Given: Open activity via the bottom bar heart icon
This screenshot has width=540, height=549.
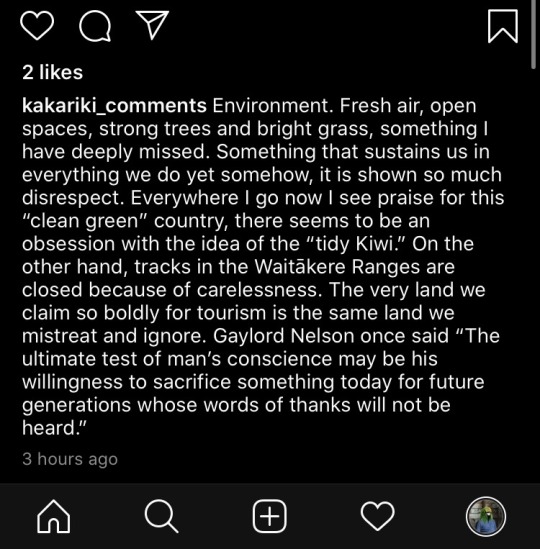Looking at the screenshot, I should [378, 516].
